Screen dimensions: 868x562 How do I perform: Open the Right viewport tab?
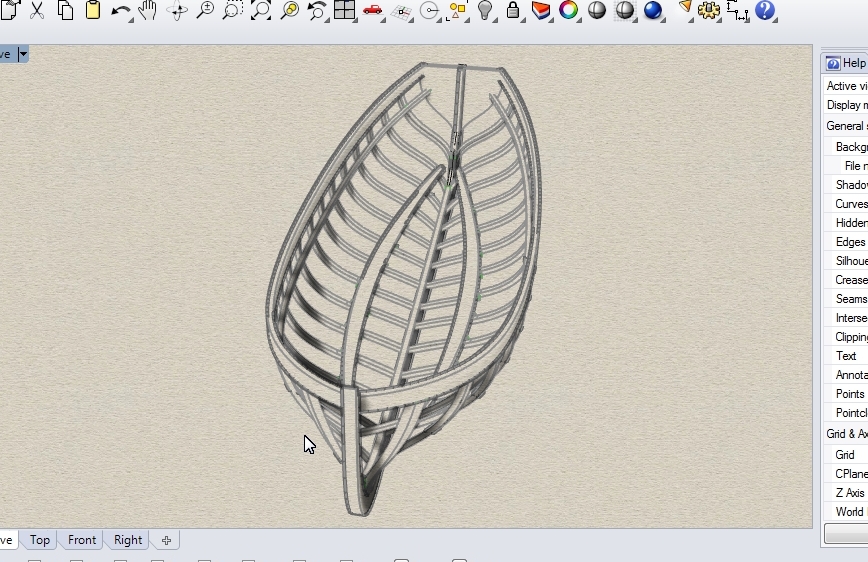point(128,540)
